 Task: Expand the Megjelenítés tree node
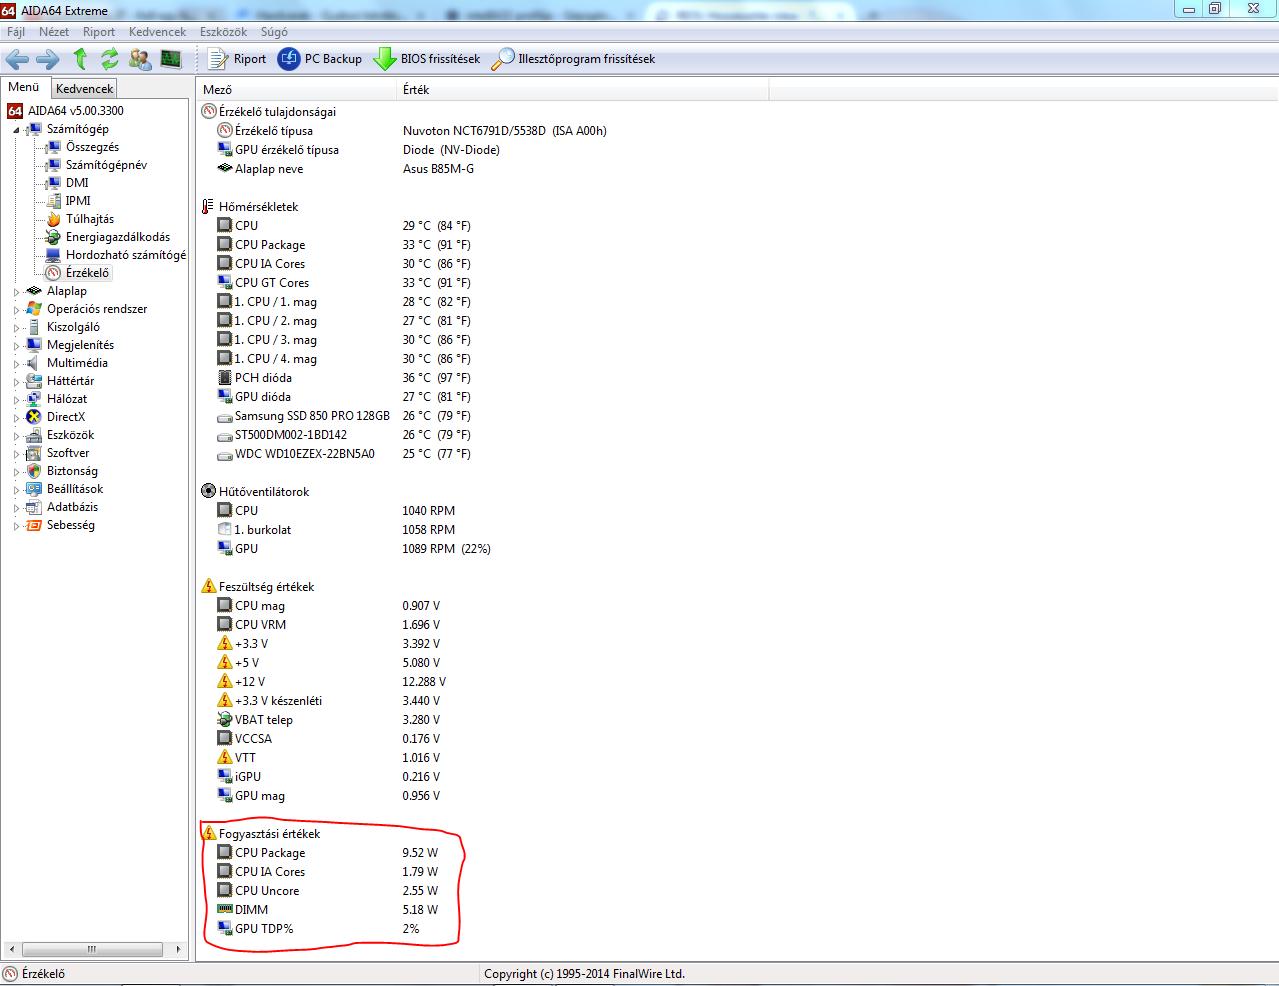(x=16, y=345)
